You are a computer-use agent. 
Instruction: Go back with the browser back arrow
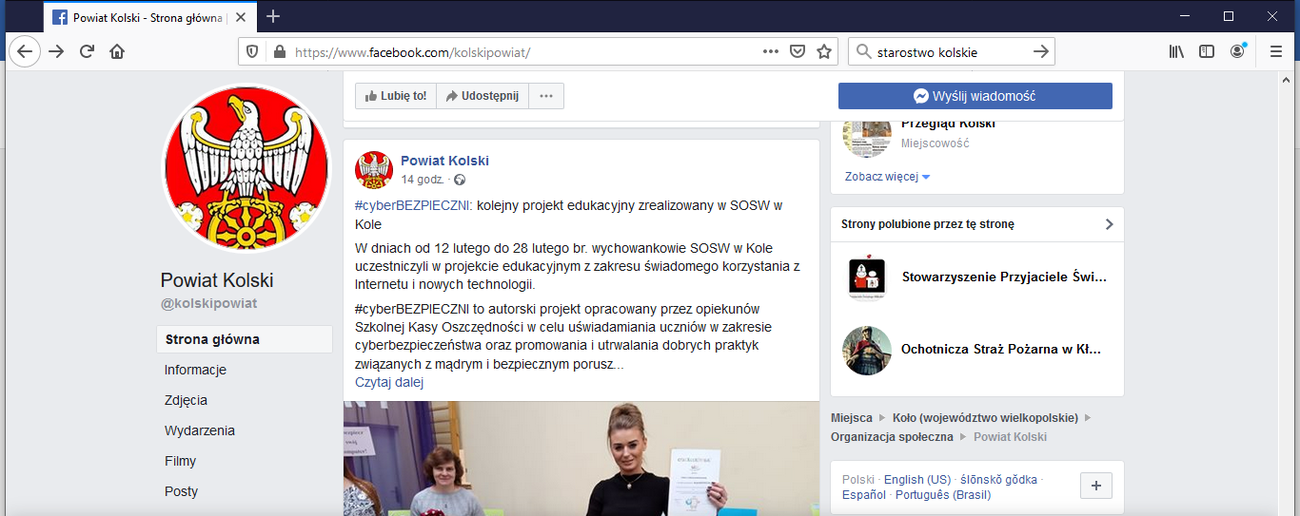[24, 51]
